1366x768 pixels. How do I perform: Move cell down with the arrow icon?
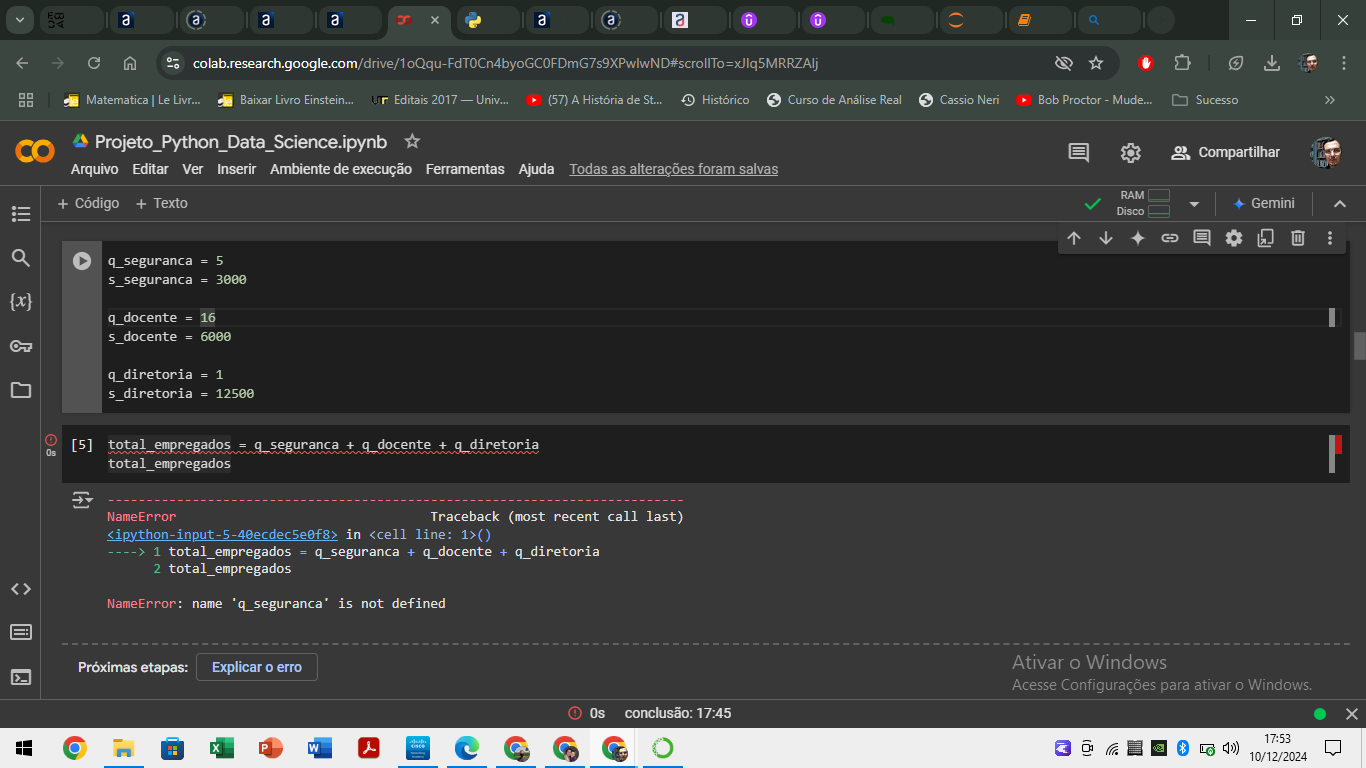click(1105, 238)
